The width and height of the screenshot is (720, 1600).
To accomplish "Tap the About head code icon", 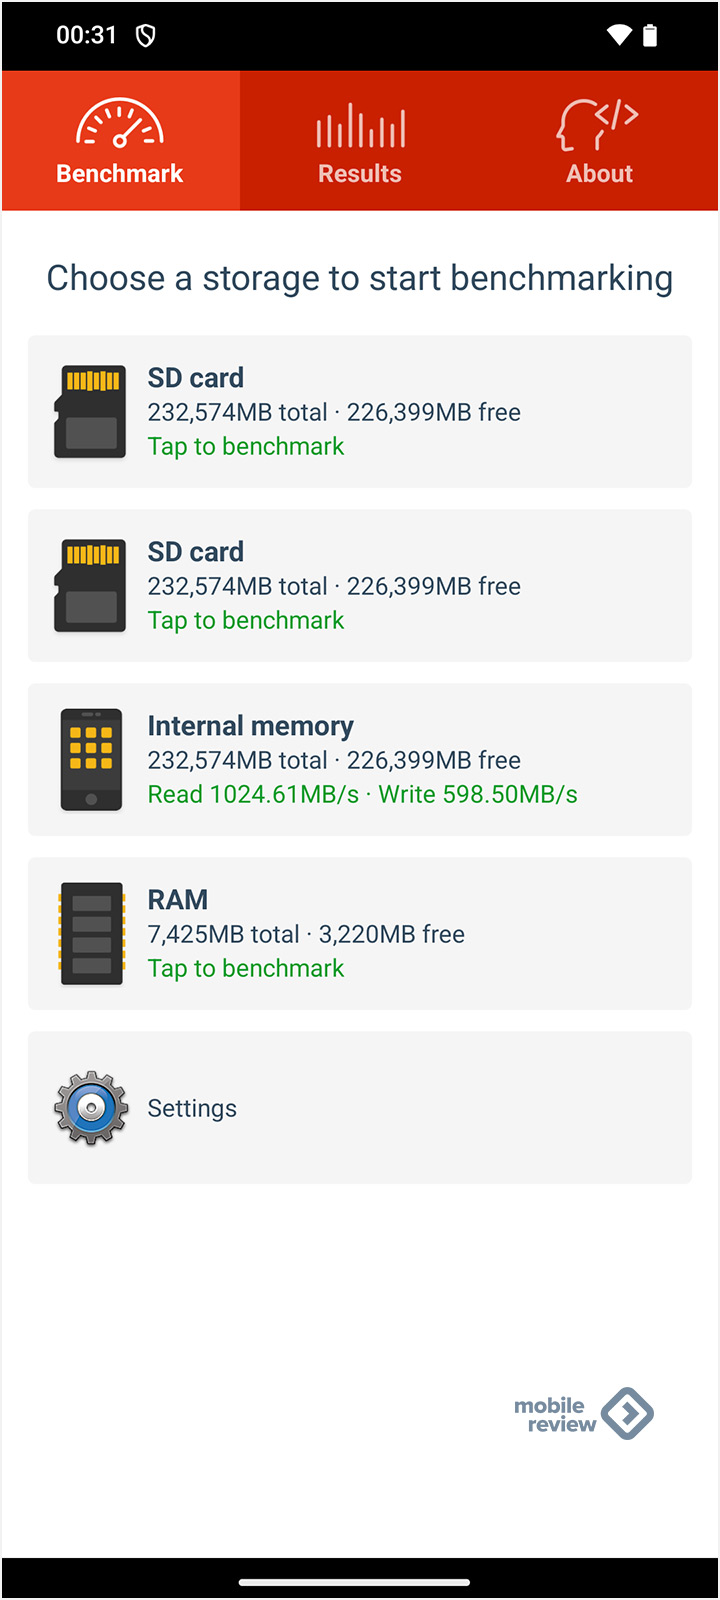I will pos(598,124).
